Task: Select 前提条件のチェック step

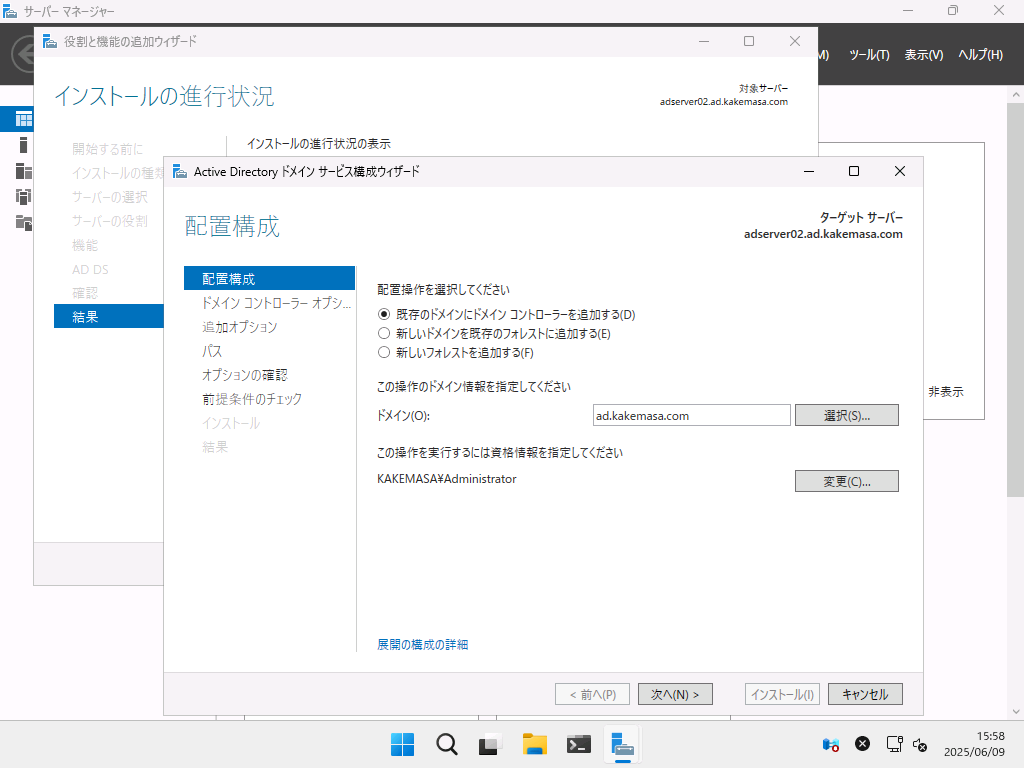Action: [x=251, y=399]
